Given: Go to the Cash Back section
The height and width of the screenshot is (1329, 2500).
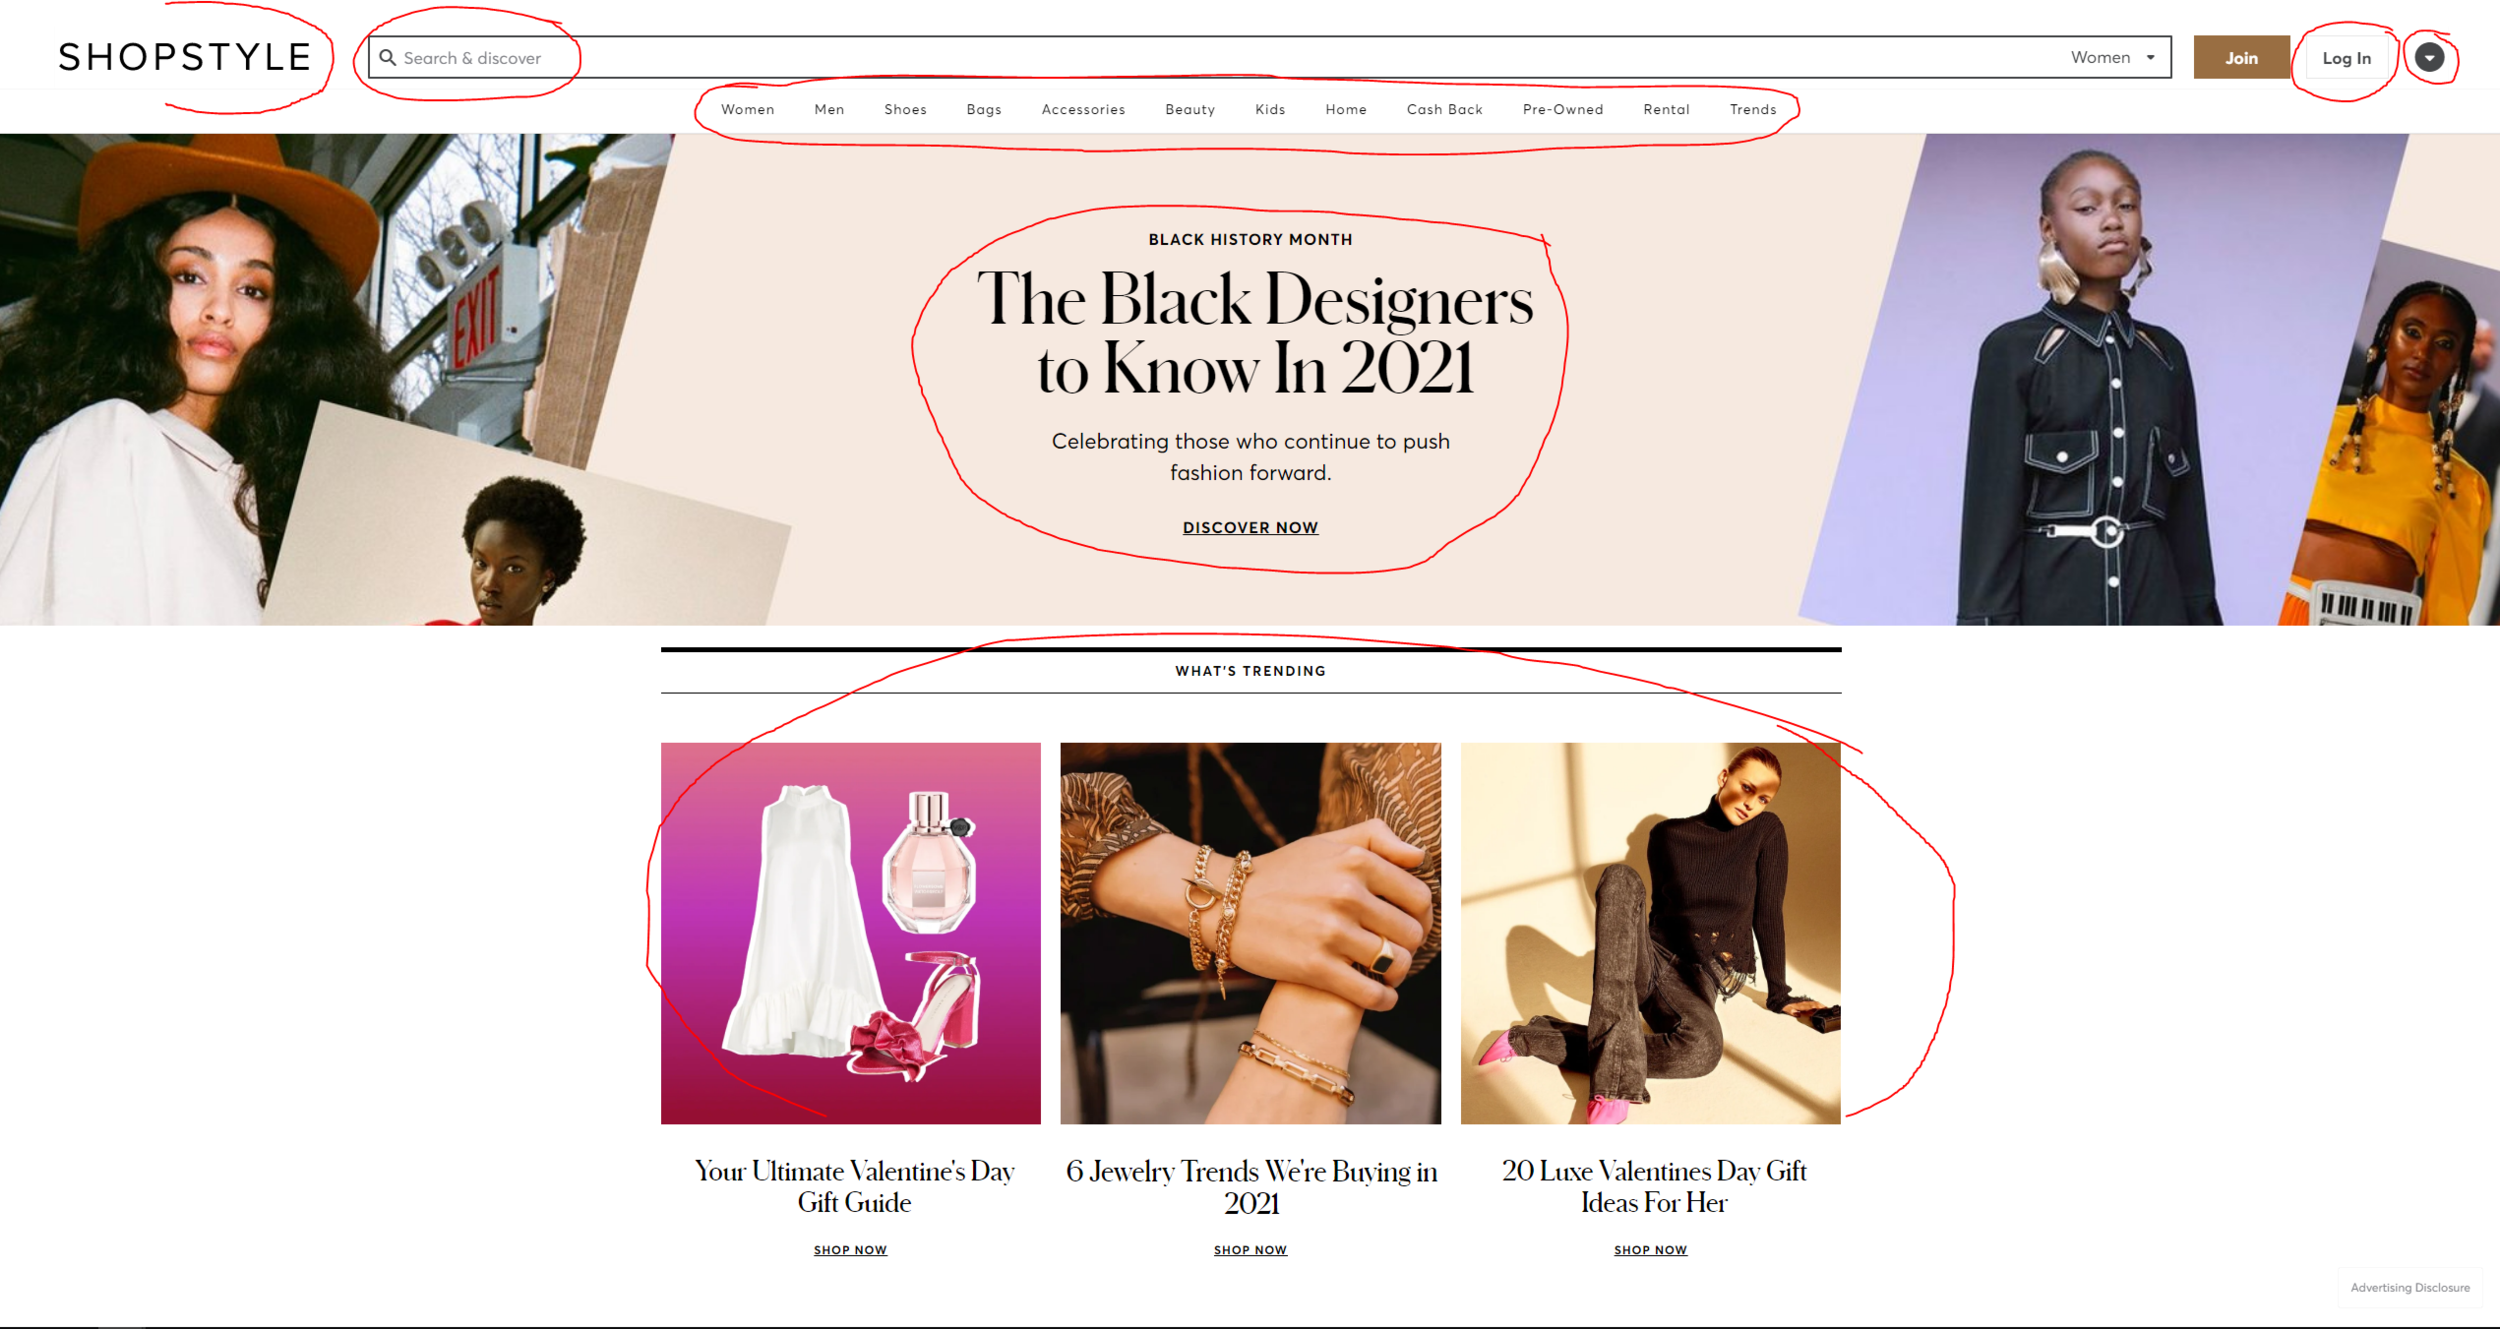Looking at the screenshot, I should coord(1444,109).
